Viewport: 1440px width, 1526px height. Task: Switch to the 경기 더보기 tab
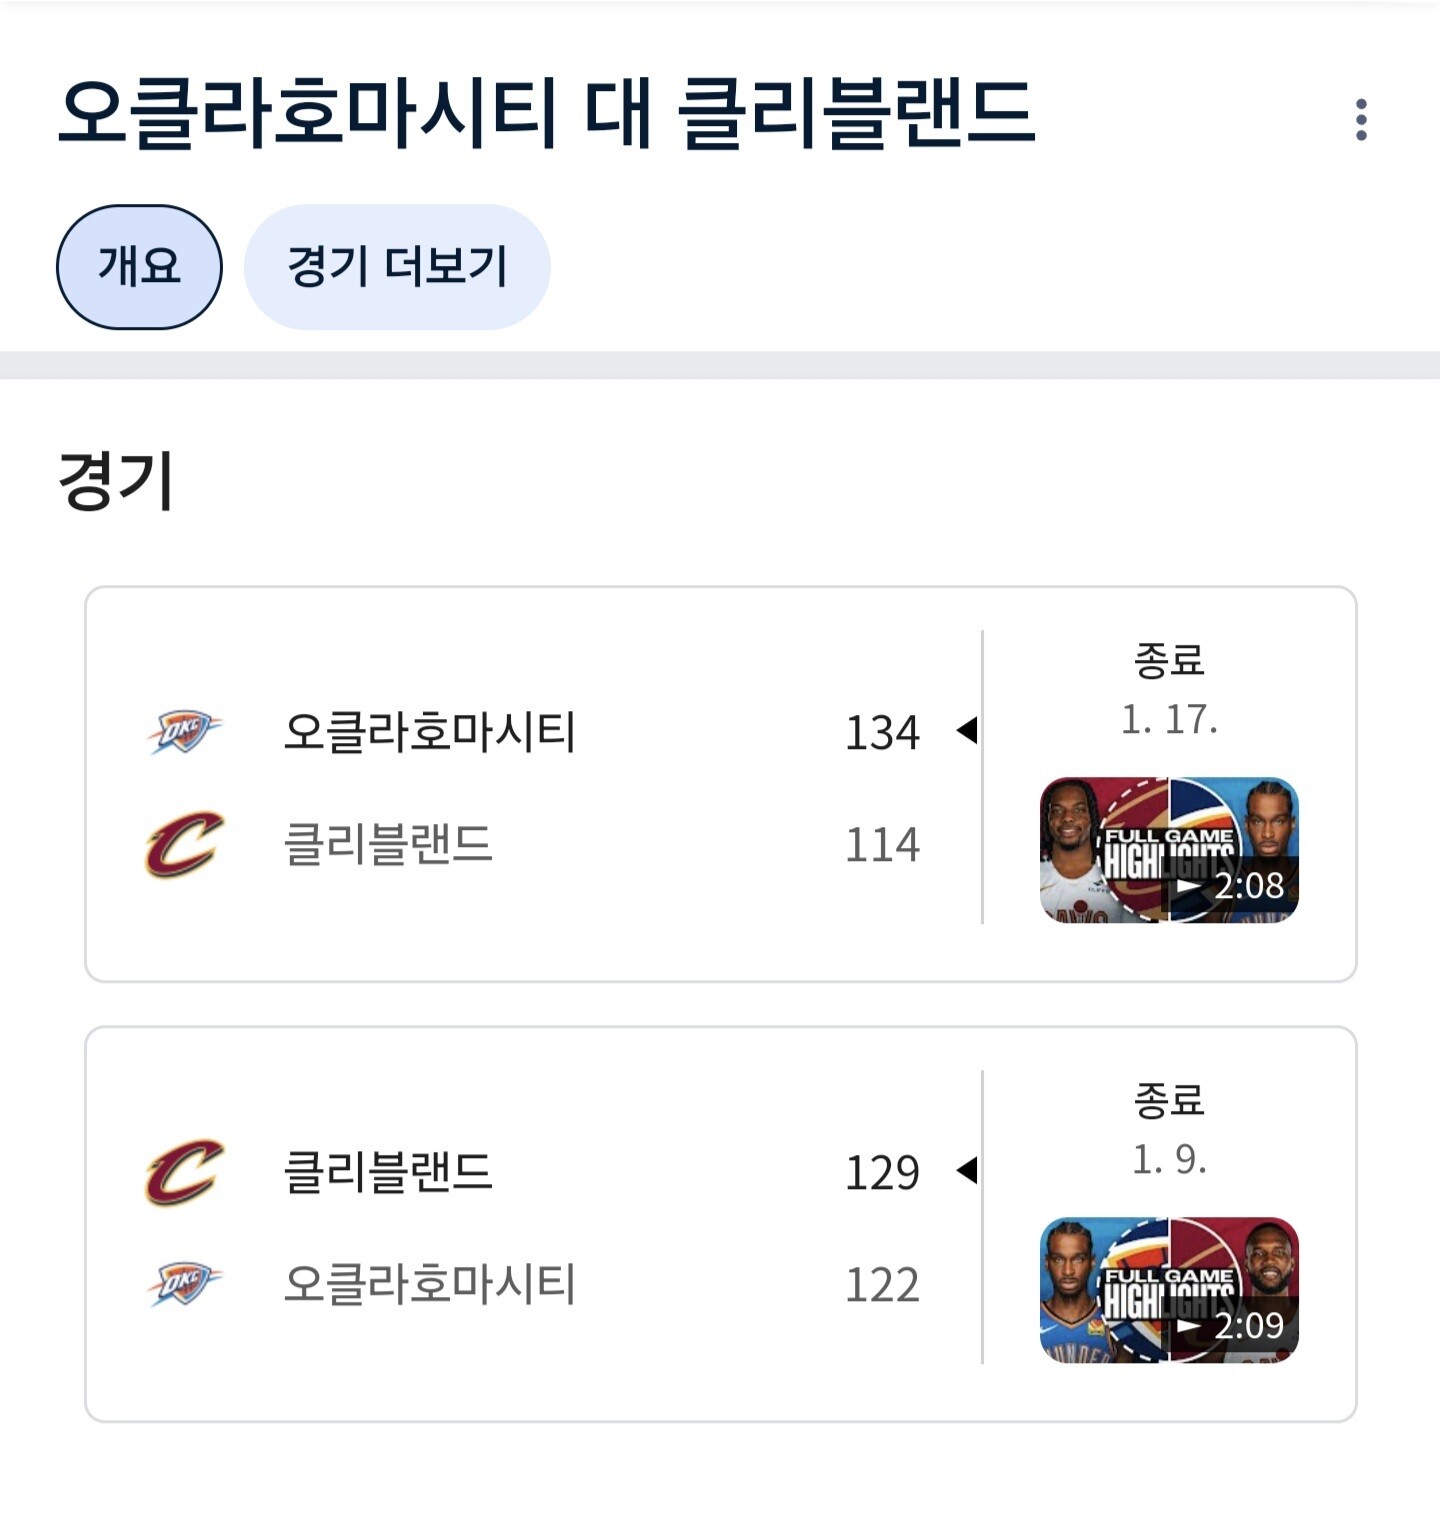397,267
